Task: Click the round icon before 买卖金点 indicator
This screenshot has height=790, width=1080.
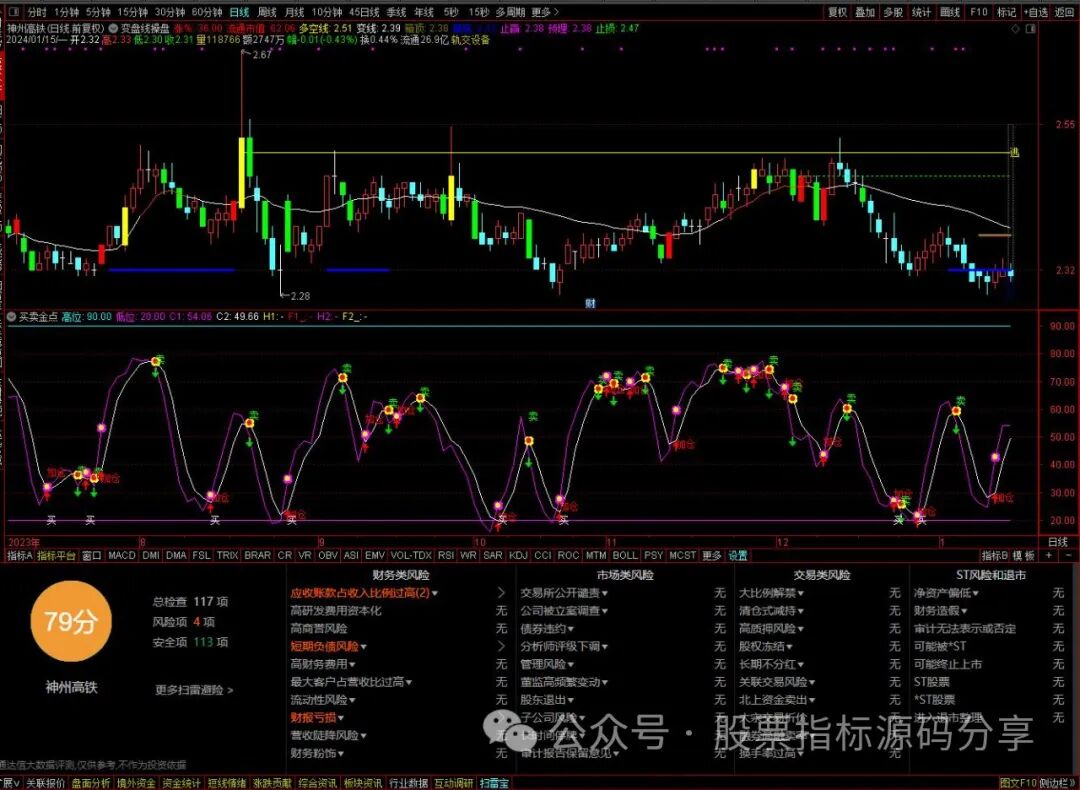Action: [11, 317]
